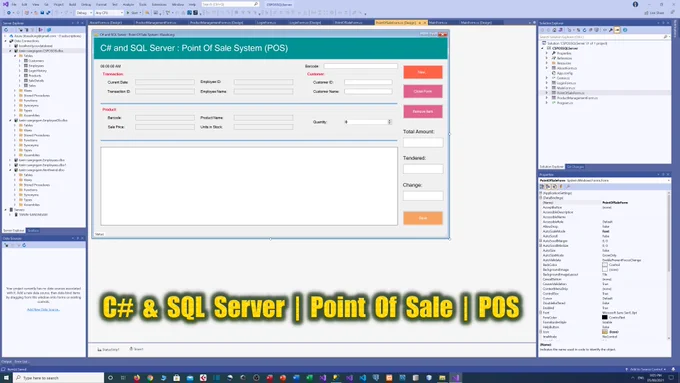Viewport: 680px width, 383px height.
Task: Expand the Servers node
Action: coord(6,210)
